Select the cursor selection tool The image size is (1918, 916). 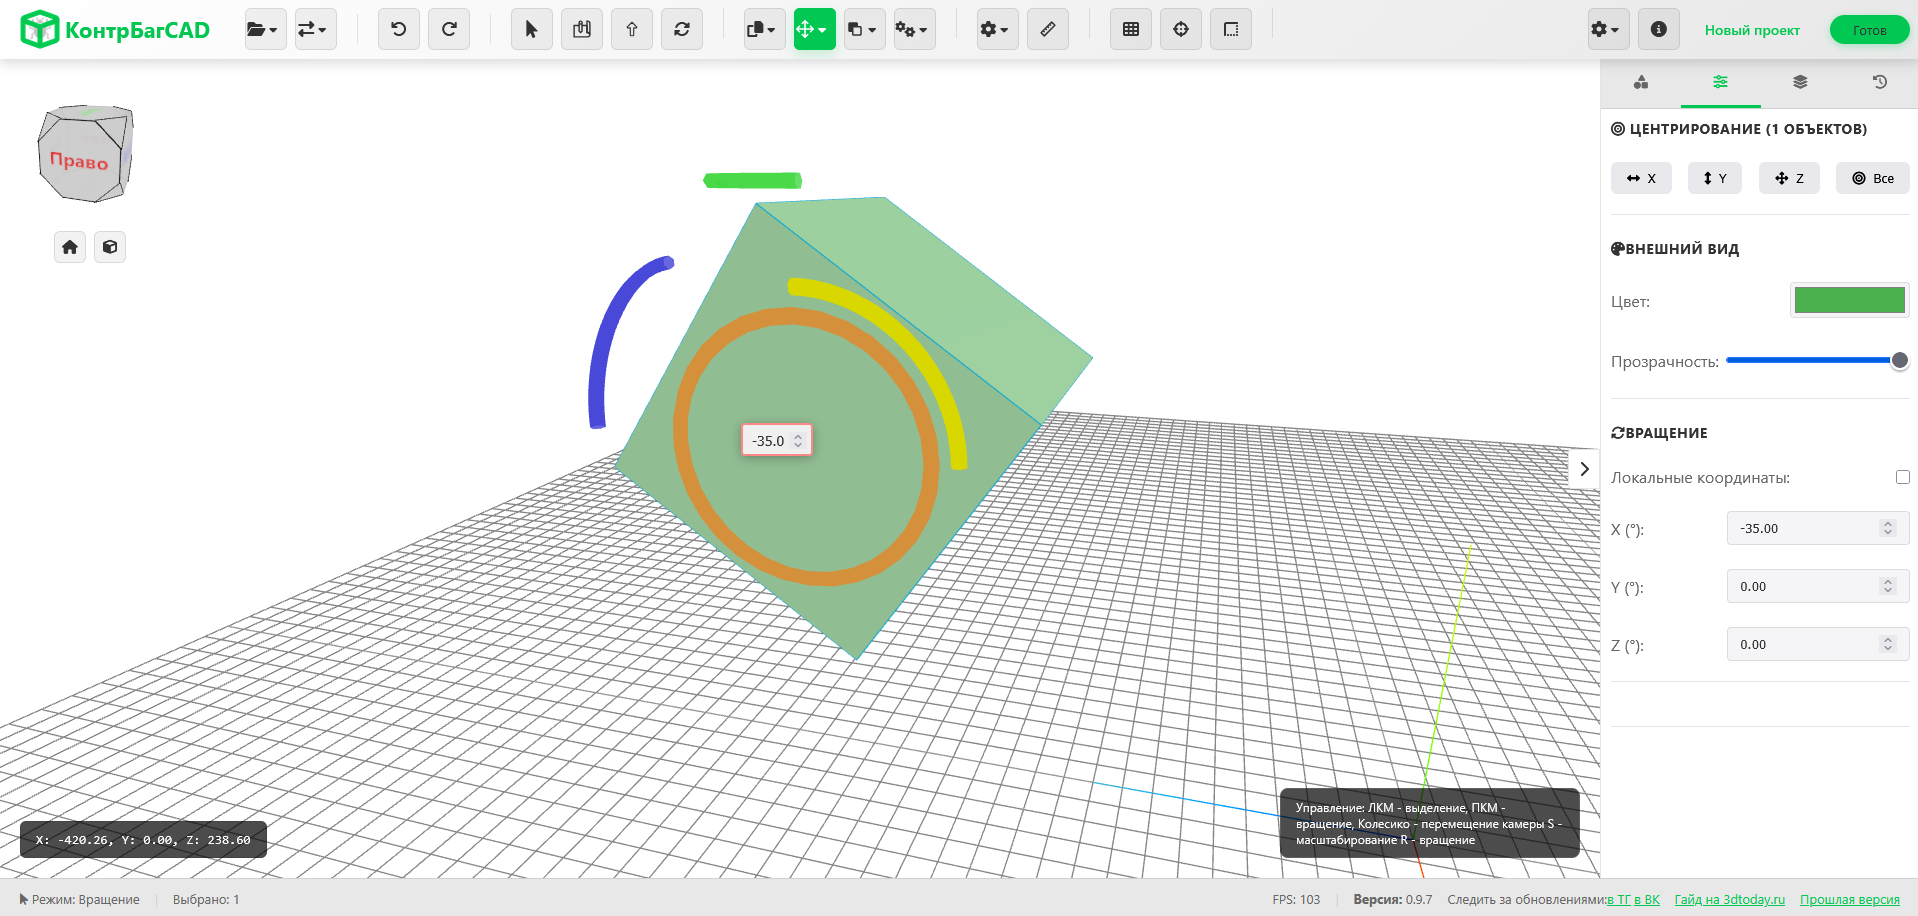coord(531,29)
